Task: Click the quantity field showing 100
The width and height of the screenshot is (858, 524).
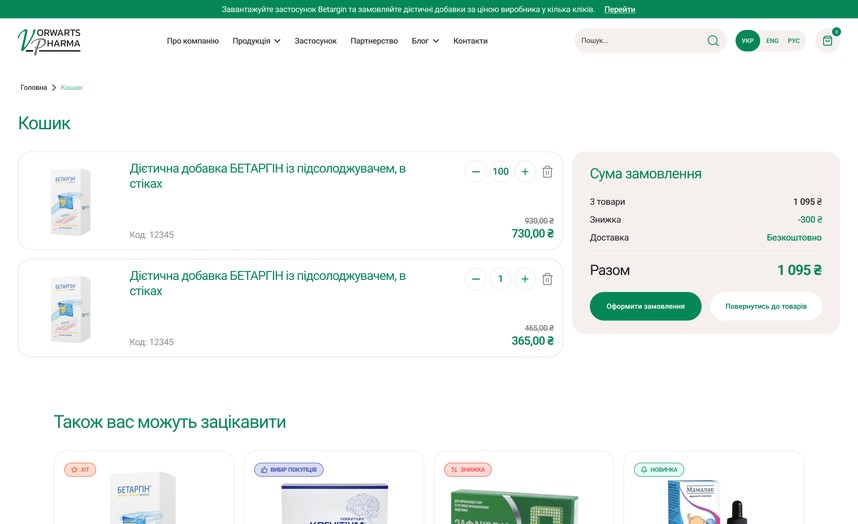Action: [500, 172]
